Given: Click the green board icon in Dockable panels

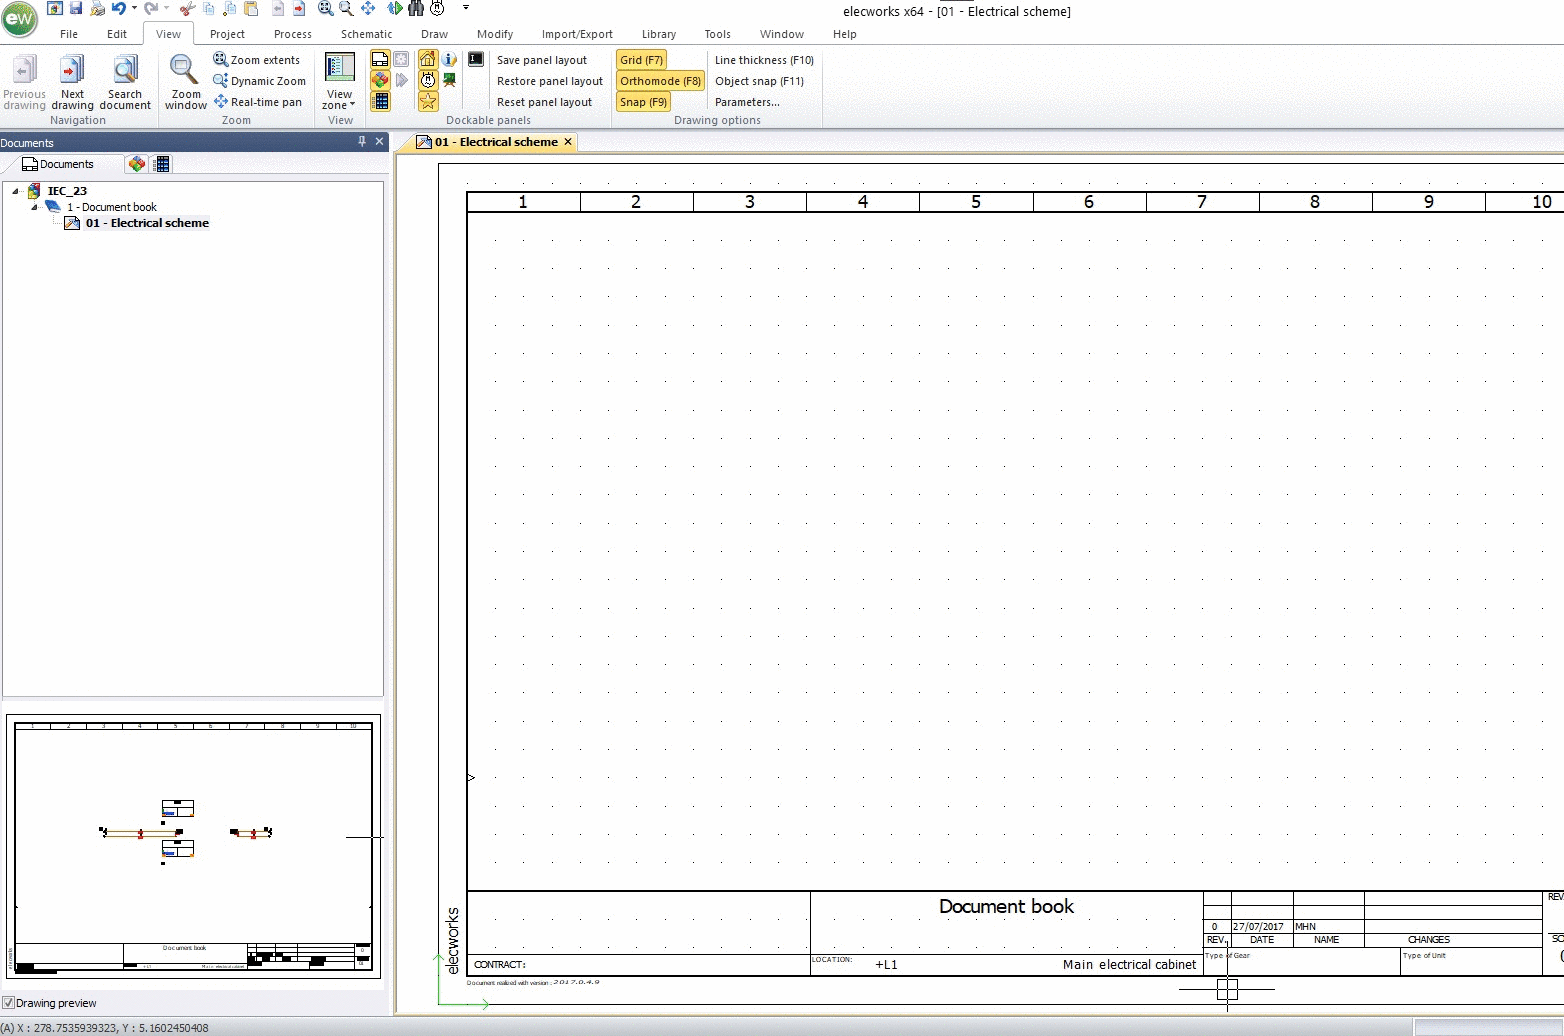Looking at the screenshot, I should tap(450, 80).
